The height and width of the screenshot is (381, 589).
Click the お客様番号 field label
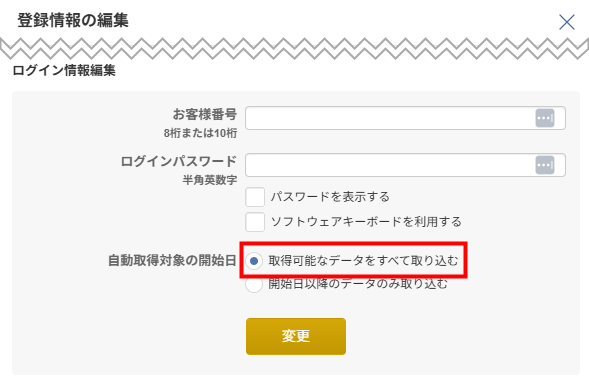click(205, 114)
